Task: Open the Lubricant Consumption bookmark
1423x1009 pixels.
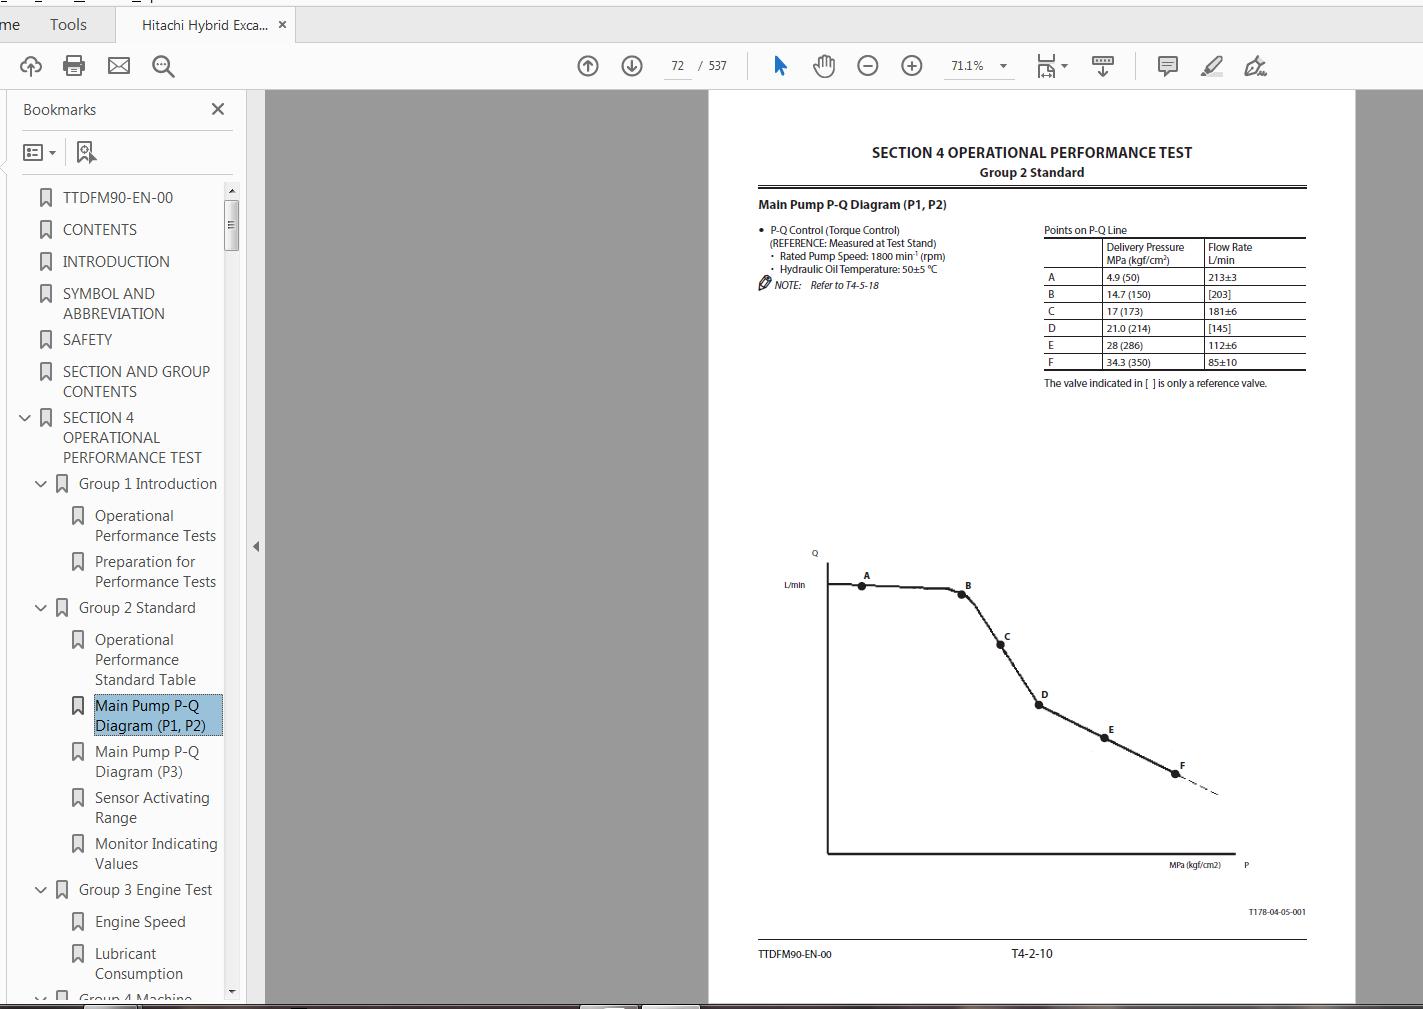Action: click(139, 964)
